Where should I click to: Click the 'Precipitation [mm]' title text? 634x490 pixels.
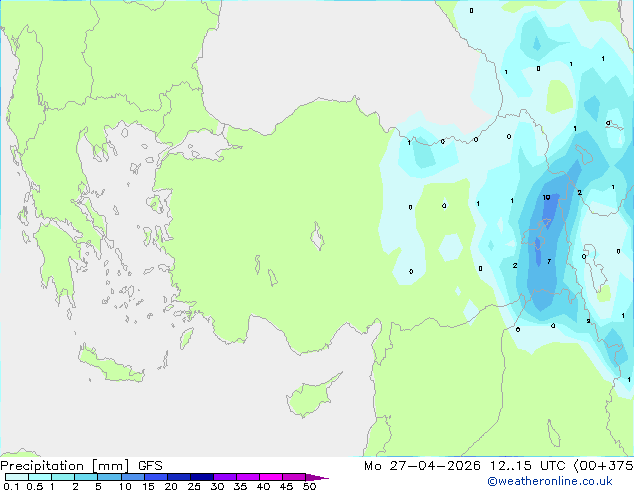pos(65,466)
